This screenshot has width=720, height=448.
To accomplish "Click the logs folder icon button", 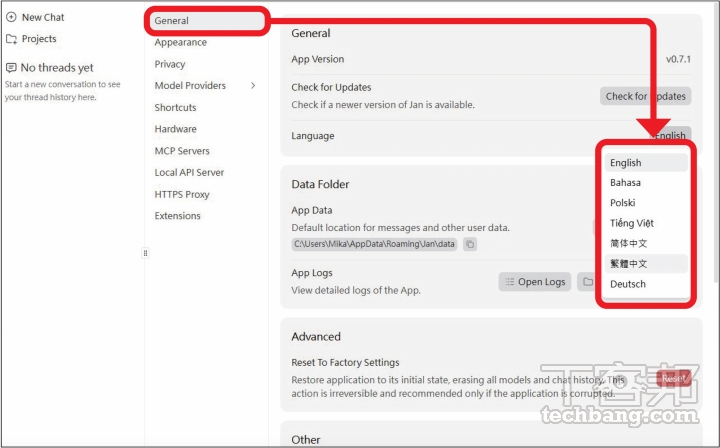I will click(x=586, y=282).
